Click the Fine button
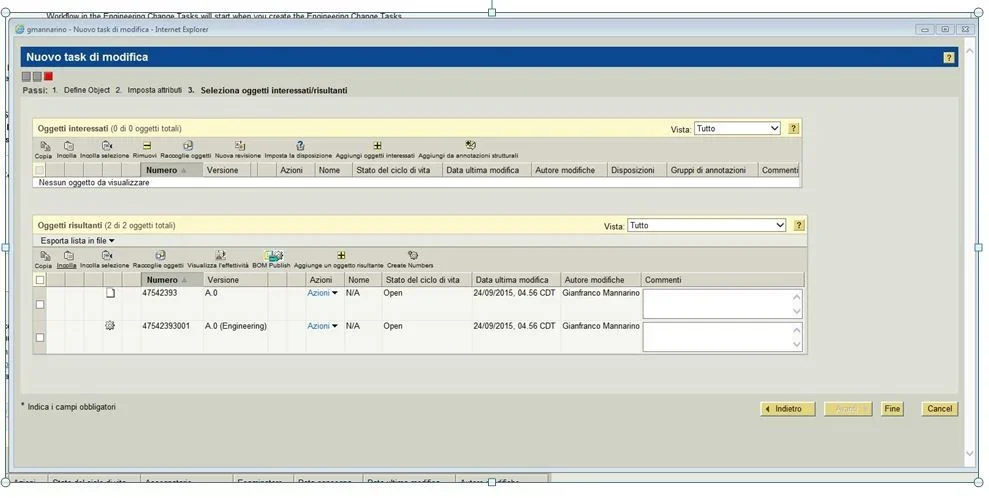The width and height of the screenshot is (989, 498). point(892,409)
